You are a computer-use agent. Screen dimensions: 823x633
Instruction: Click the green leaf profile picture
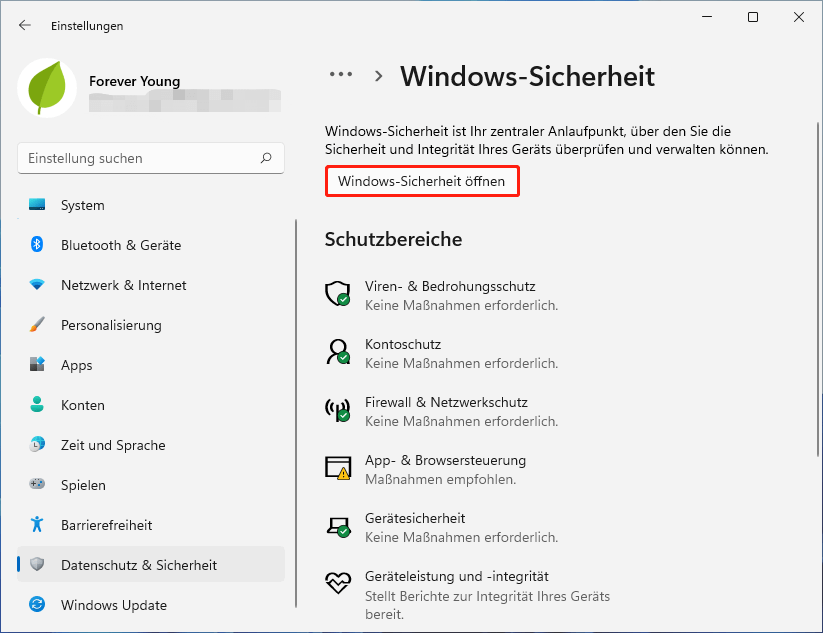coord(47,88)
